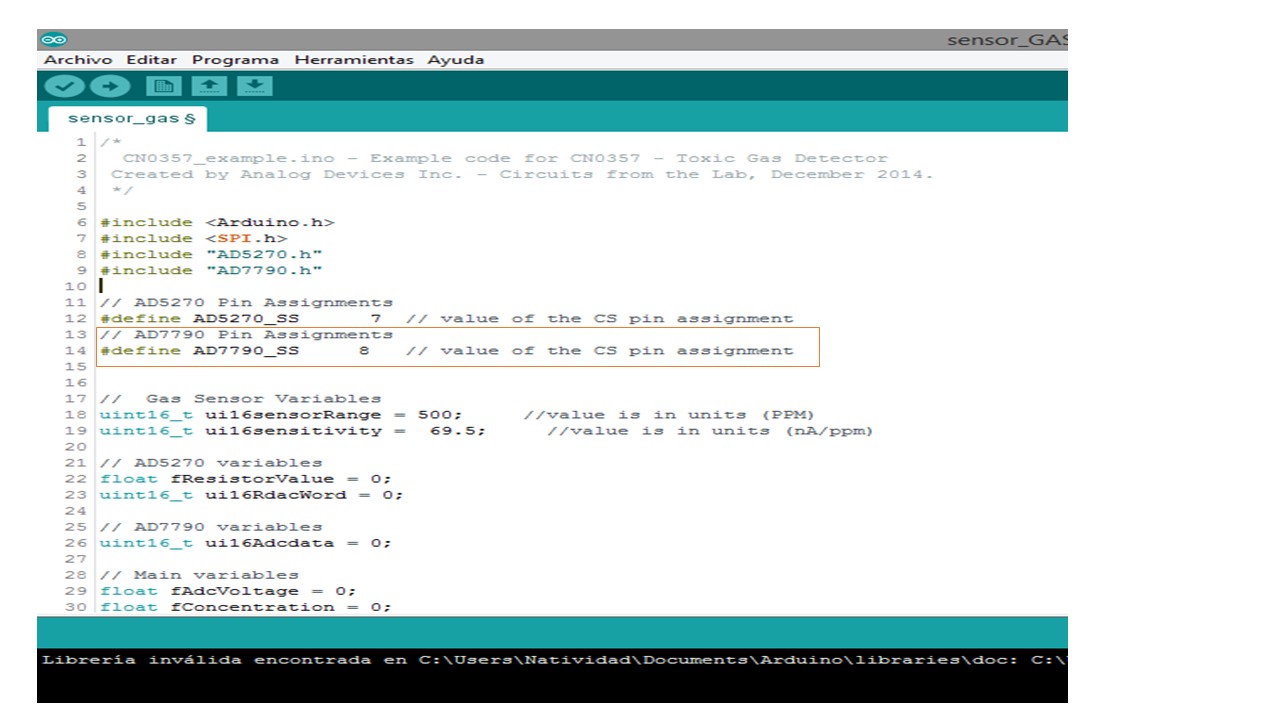Click '// AD7790 variables' comment

pos(211,527)
